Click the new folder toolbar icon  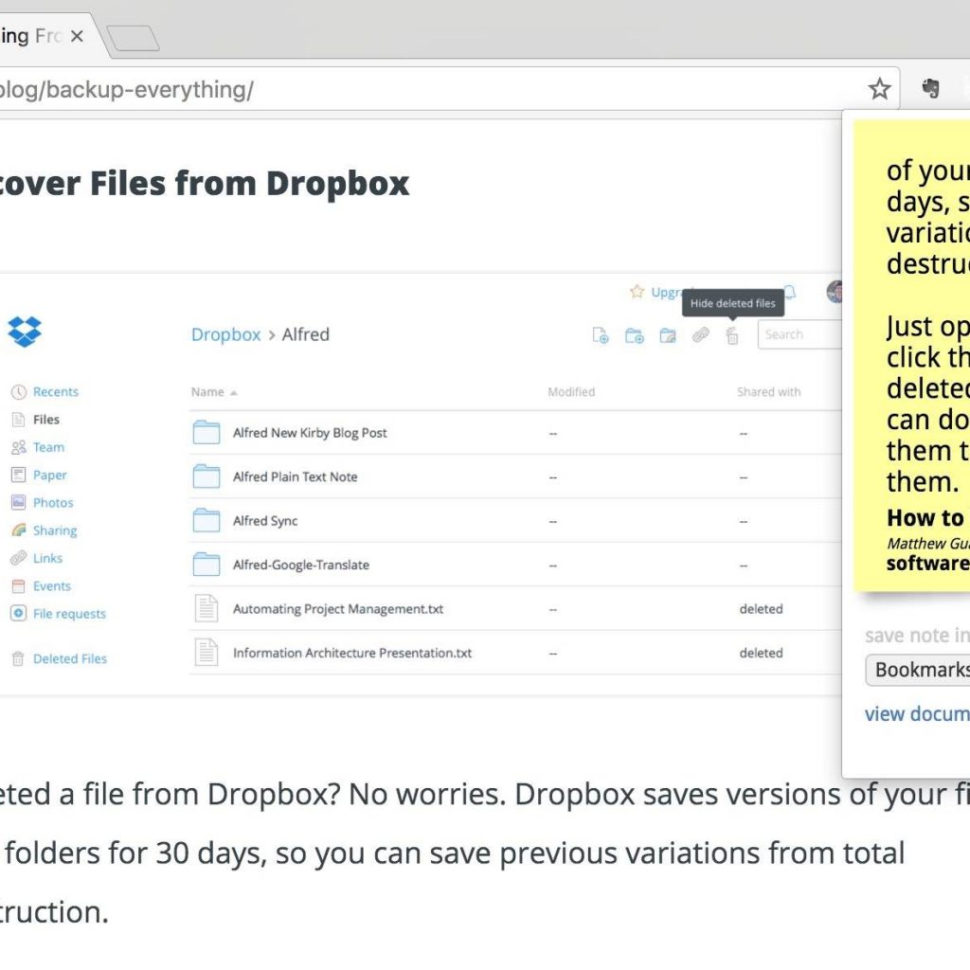click(634, 335)
